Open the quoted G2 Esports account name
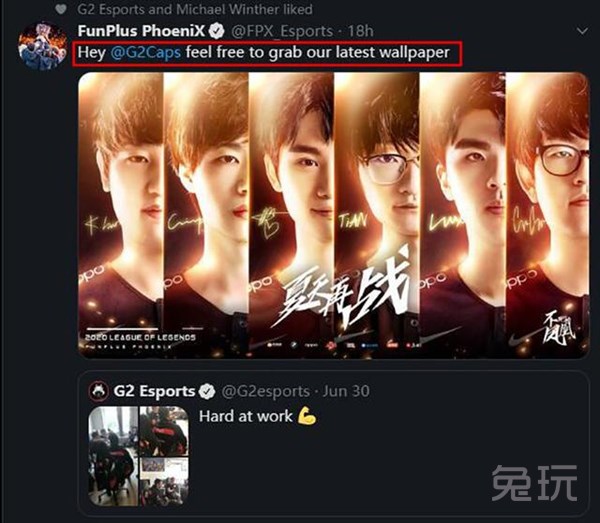 [x=154, y=391]
